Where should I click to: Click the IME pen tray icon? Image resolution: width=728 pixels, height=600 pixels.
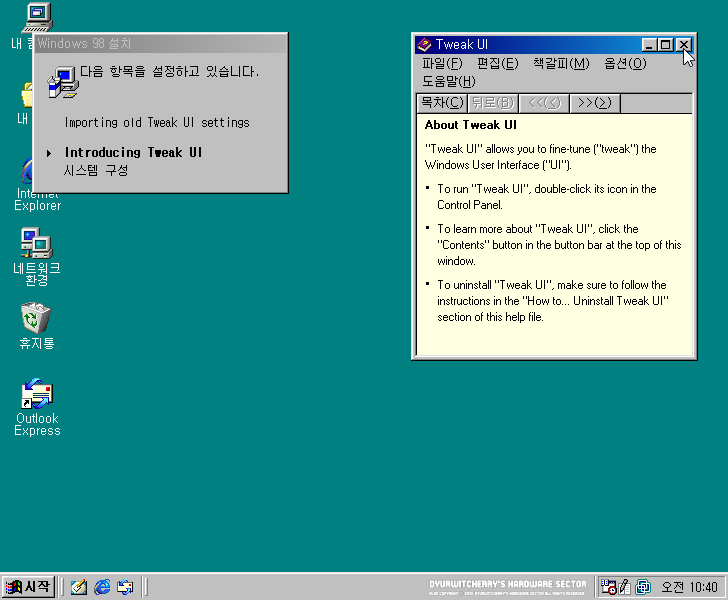coord(625,587)
